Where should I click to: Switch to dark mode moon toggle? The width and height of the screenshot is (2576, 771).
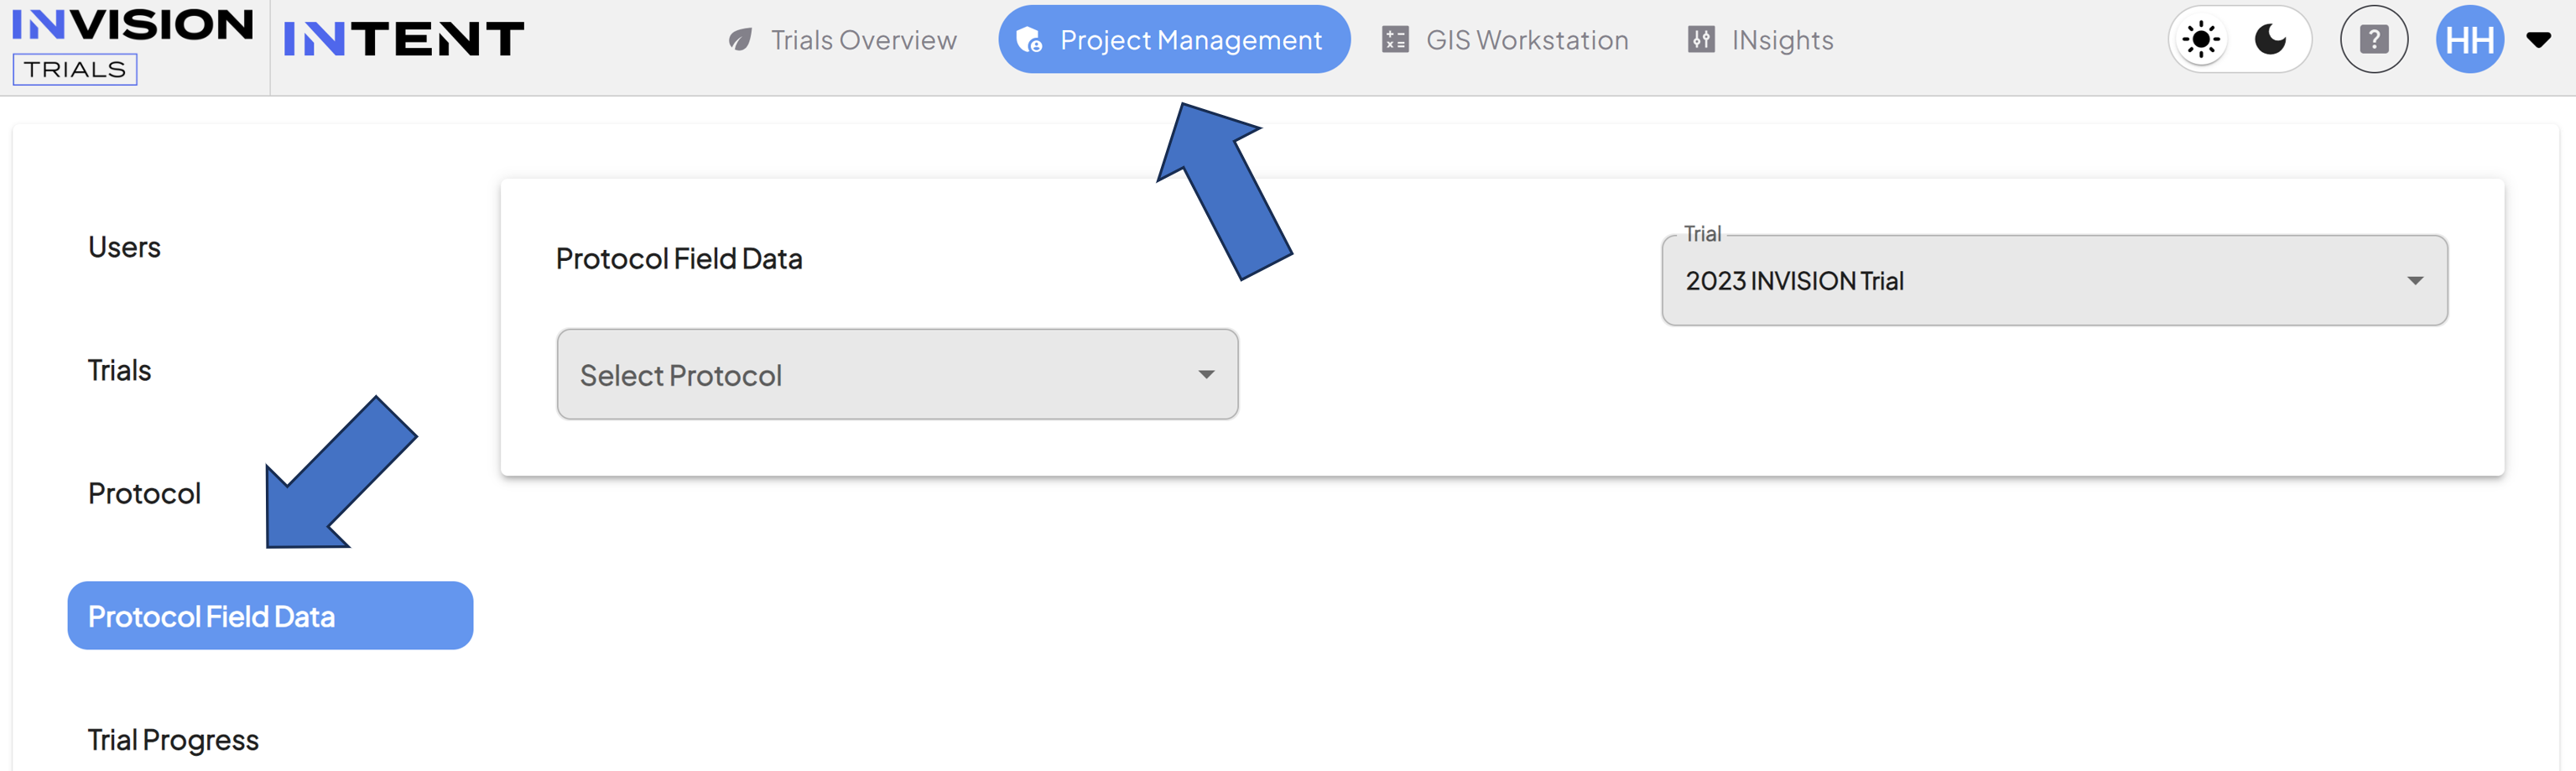point(2271,40)
